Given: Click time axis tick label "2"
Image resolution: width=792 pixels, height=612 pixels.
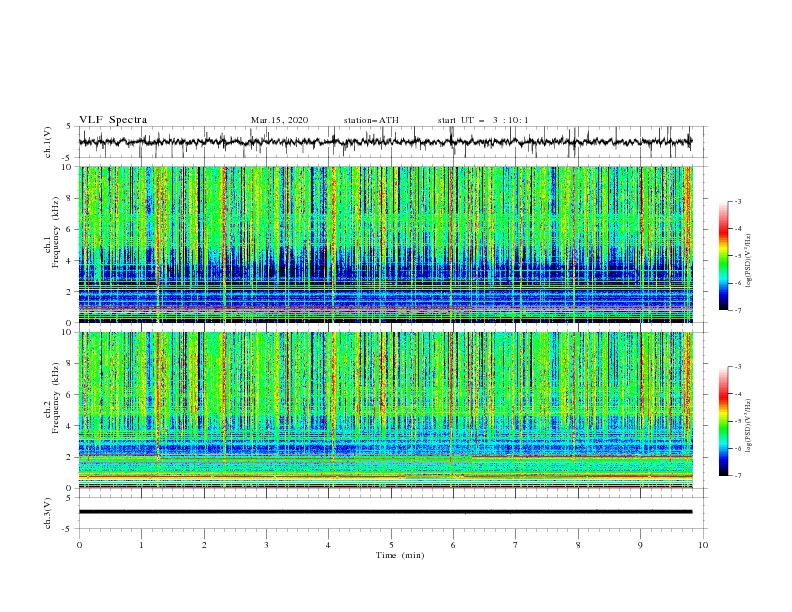Looking at the screenshot, I should [204, 546].
